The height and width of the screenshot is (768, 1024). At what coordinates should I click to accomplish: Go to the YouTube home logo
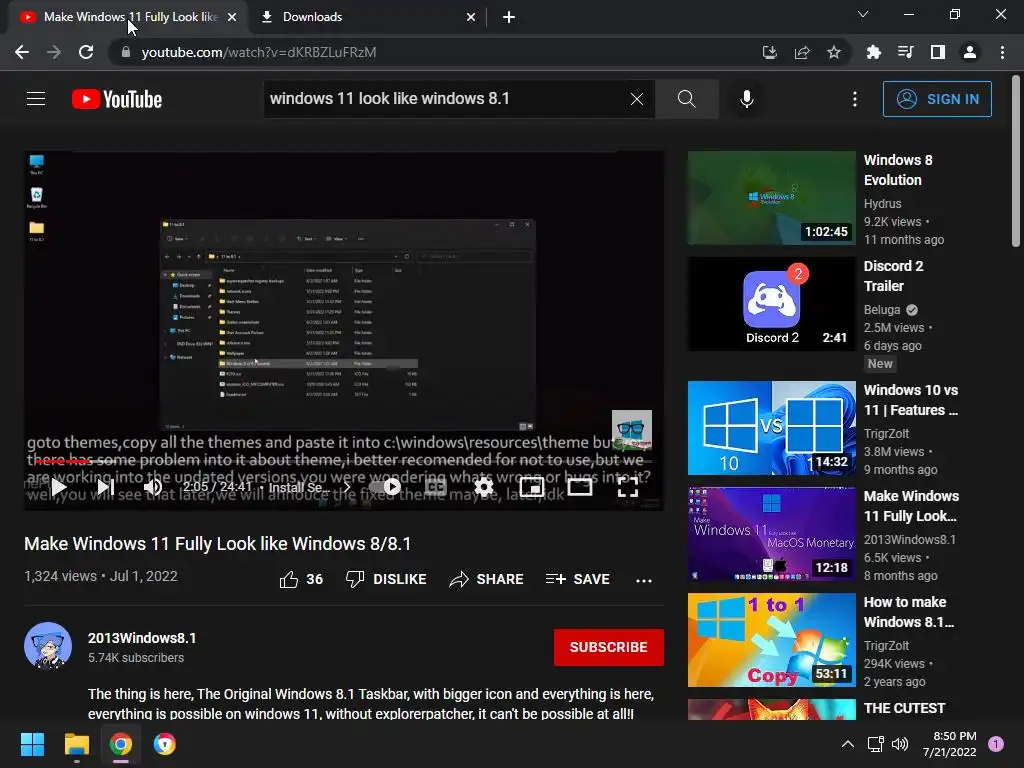point(117,99)
